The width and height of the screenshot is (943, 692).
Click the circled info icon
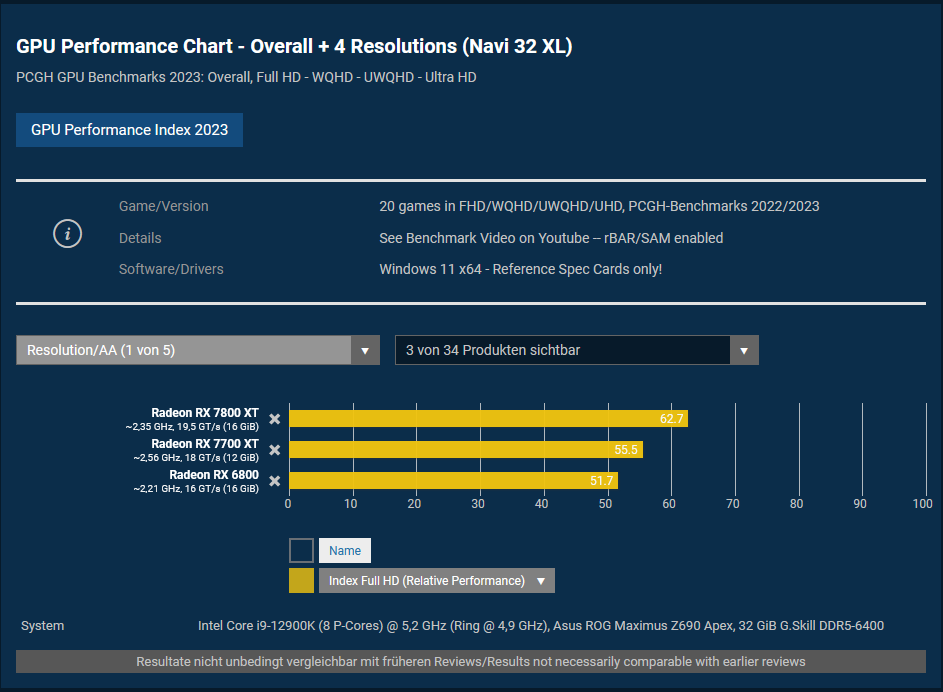coord(67,234)
